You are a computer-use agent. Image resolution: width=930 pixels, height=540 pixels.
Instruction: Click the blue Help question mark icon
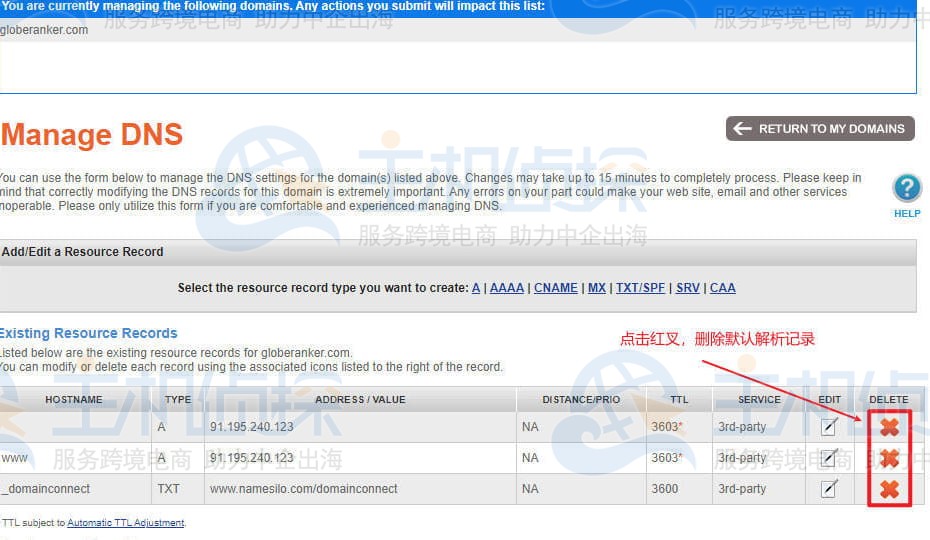pyautogui.click(x=907, y=189)
